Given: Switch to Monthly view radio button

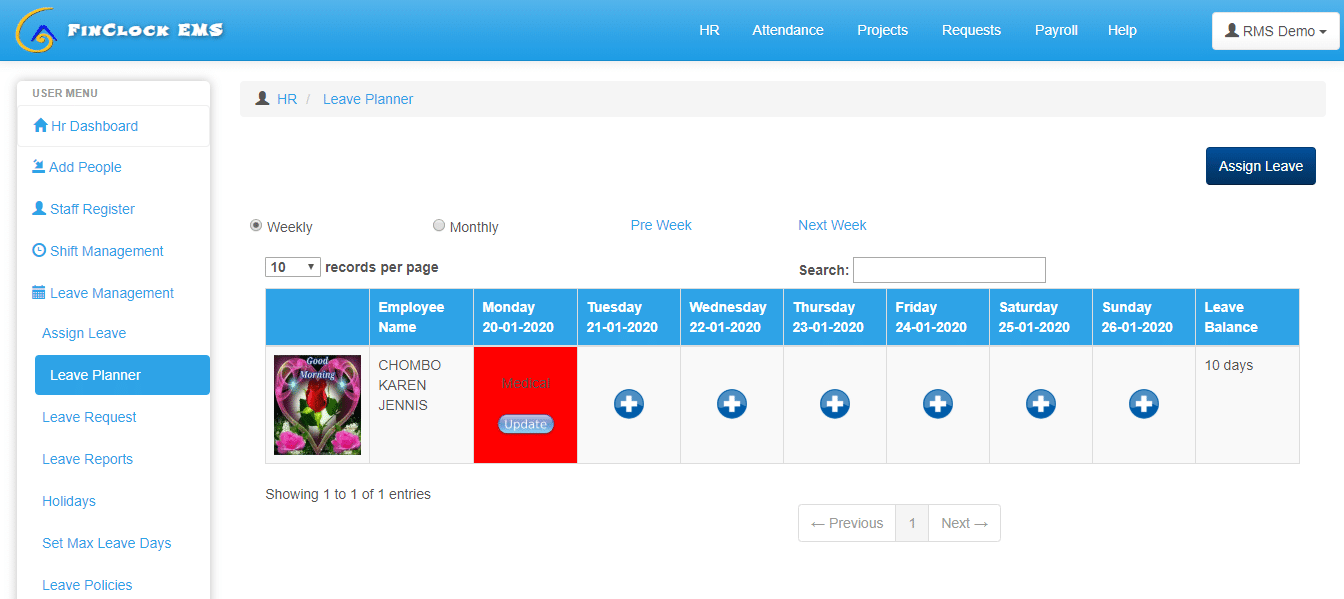Looking at the screenshot, I should (x=438, y=225).
